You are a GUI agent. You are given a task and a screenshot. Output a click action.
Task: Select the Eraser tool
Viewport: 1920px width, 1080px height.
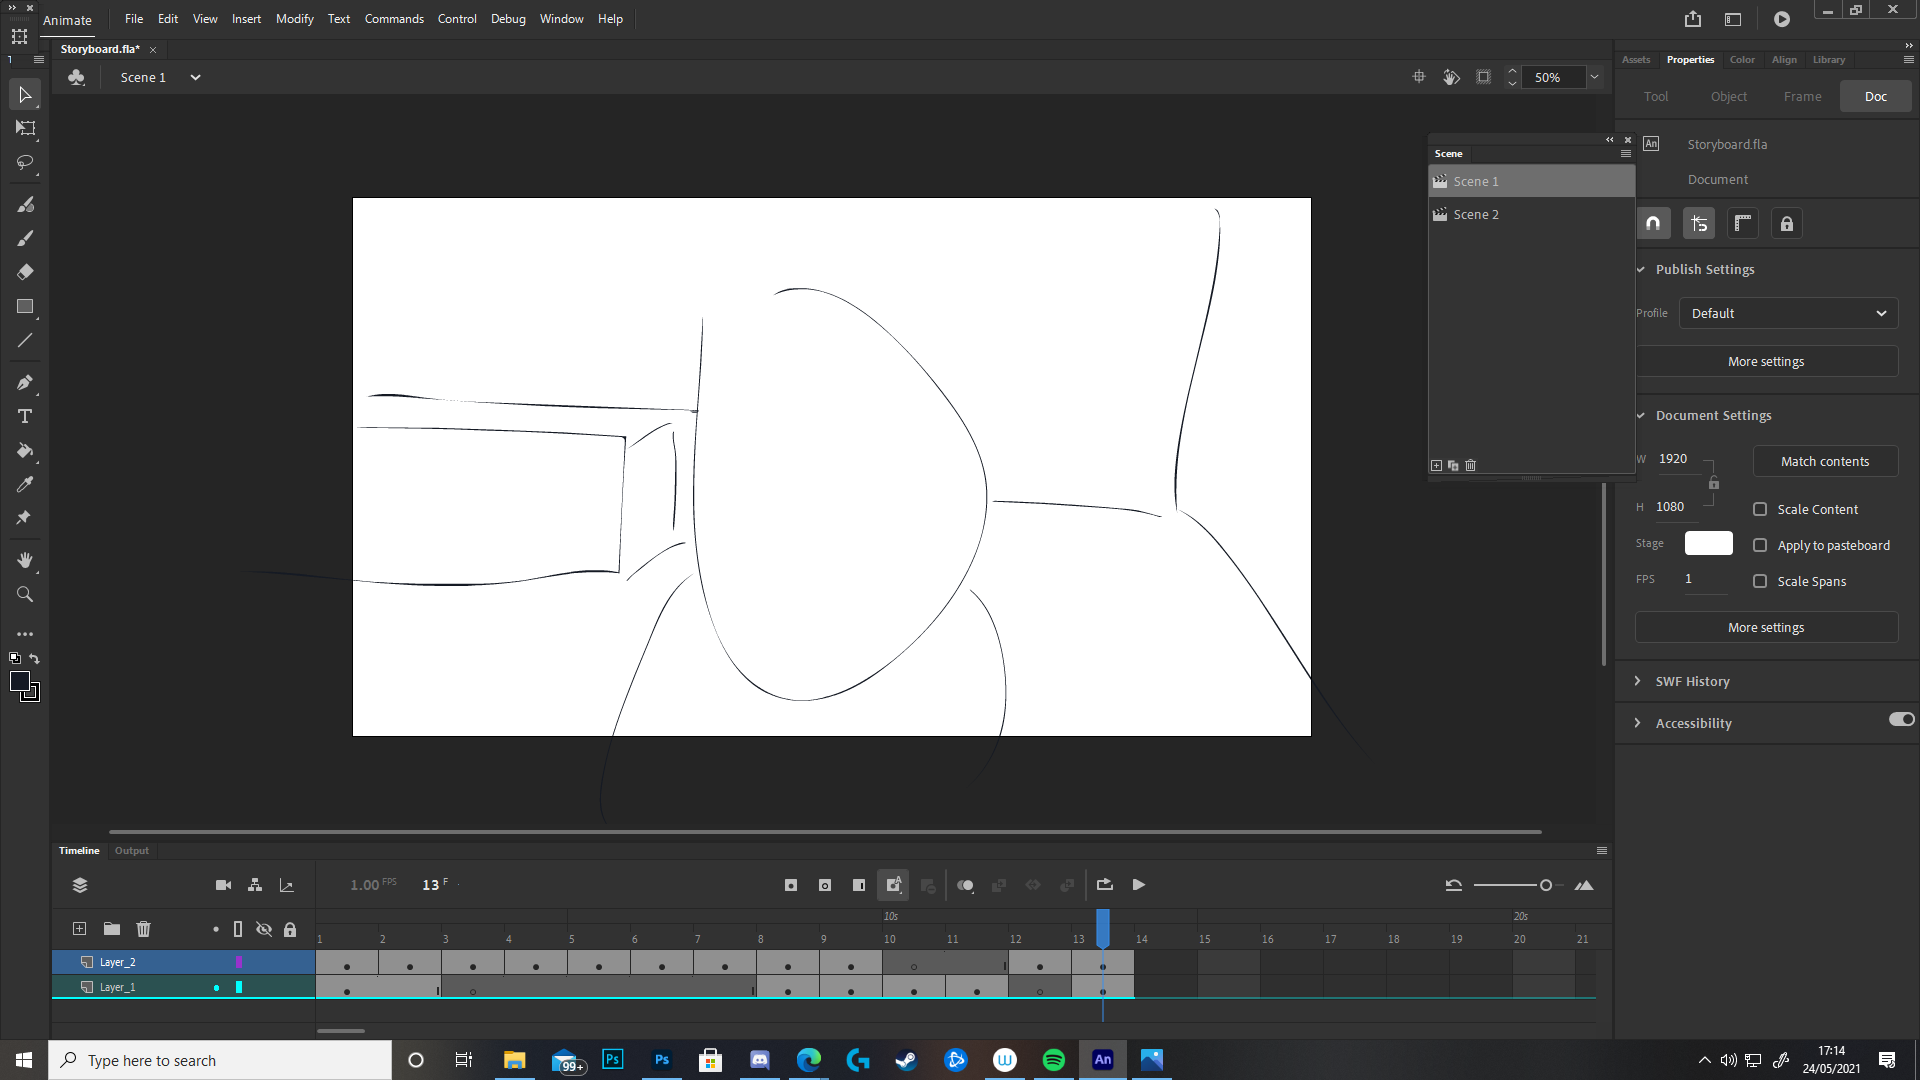(x=25, y=272)
